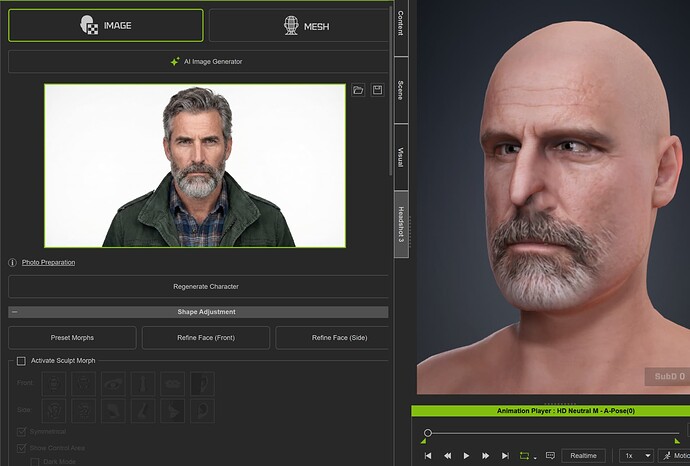Viewport: 690px width, 466px height.
Task: Select Side mouth sculpt icon
Action: pos(172,411)
